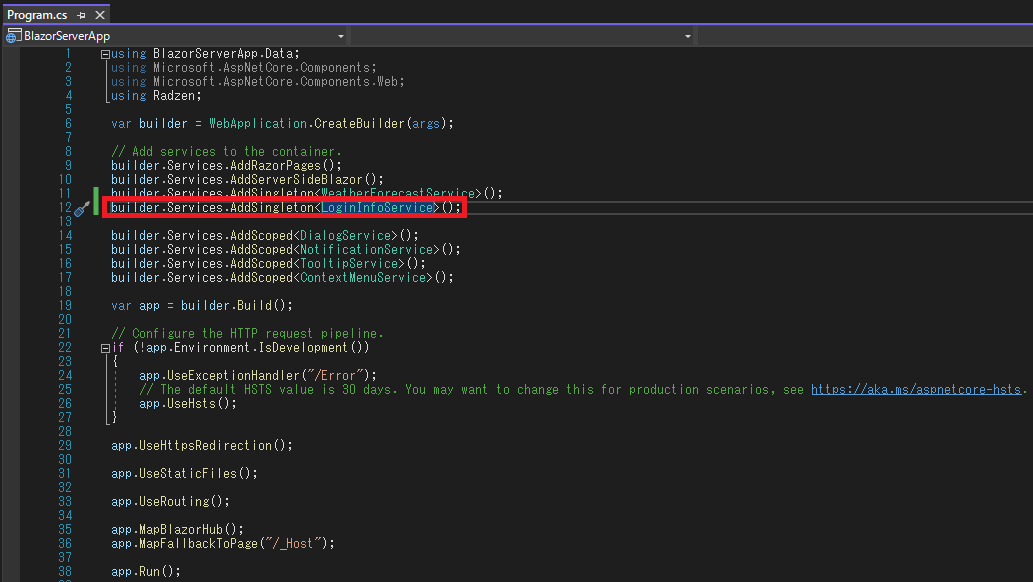Click the 'Add services to the container' comment
1033x582 pixels.
pyautogui.click(x=226, y=152)
